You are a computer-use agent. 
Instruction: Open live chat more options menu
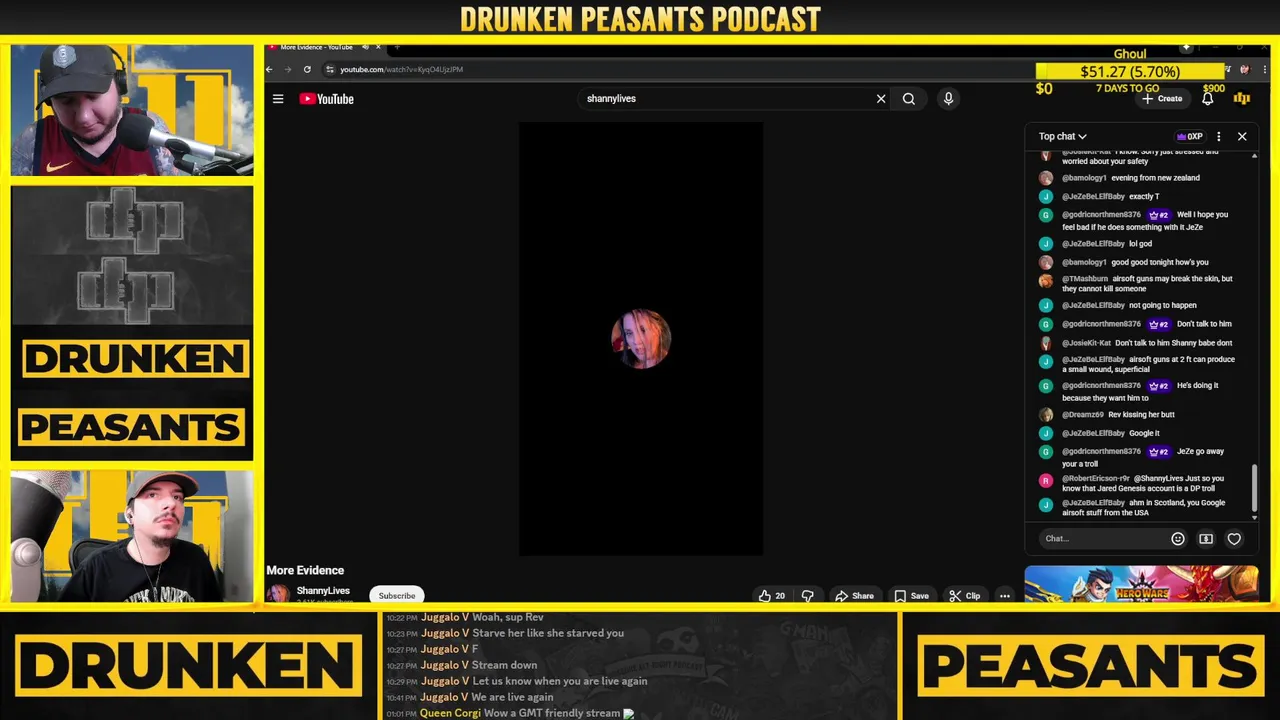click(x=1218, y=136)
